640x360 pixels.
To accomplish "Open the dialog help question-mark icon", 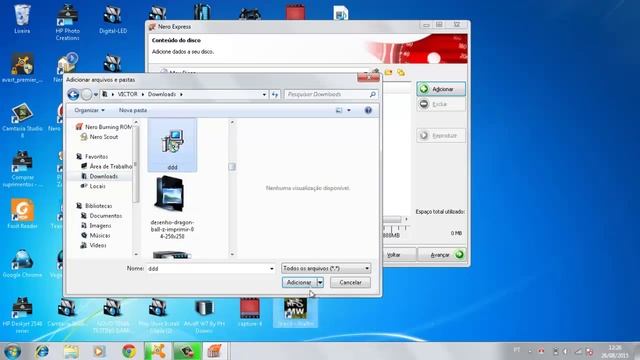I will 368,110.
